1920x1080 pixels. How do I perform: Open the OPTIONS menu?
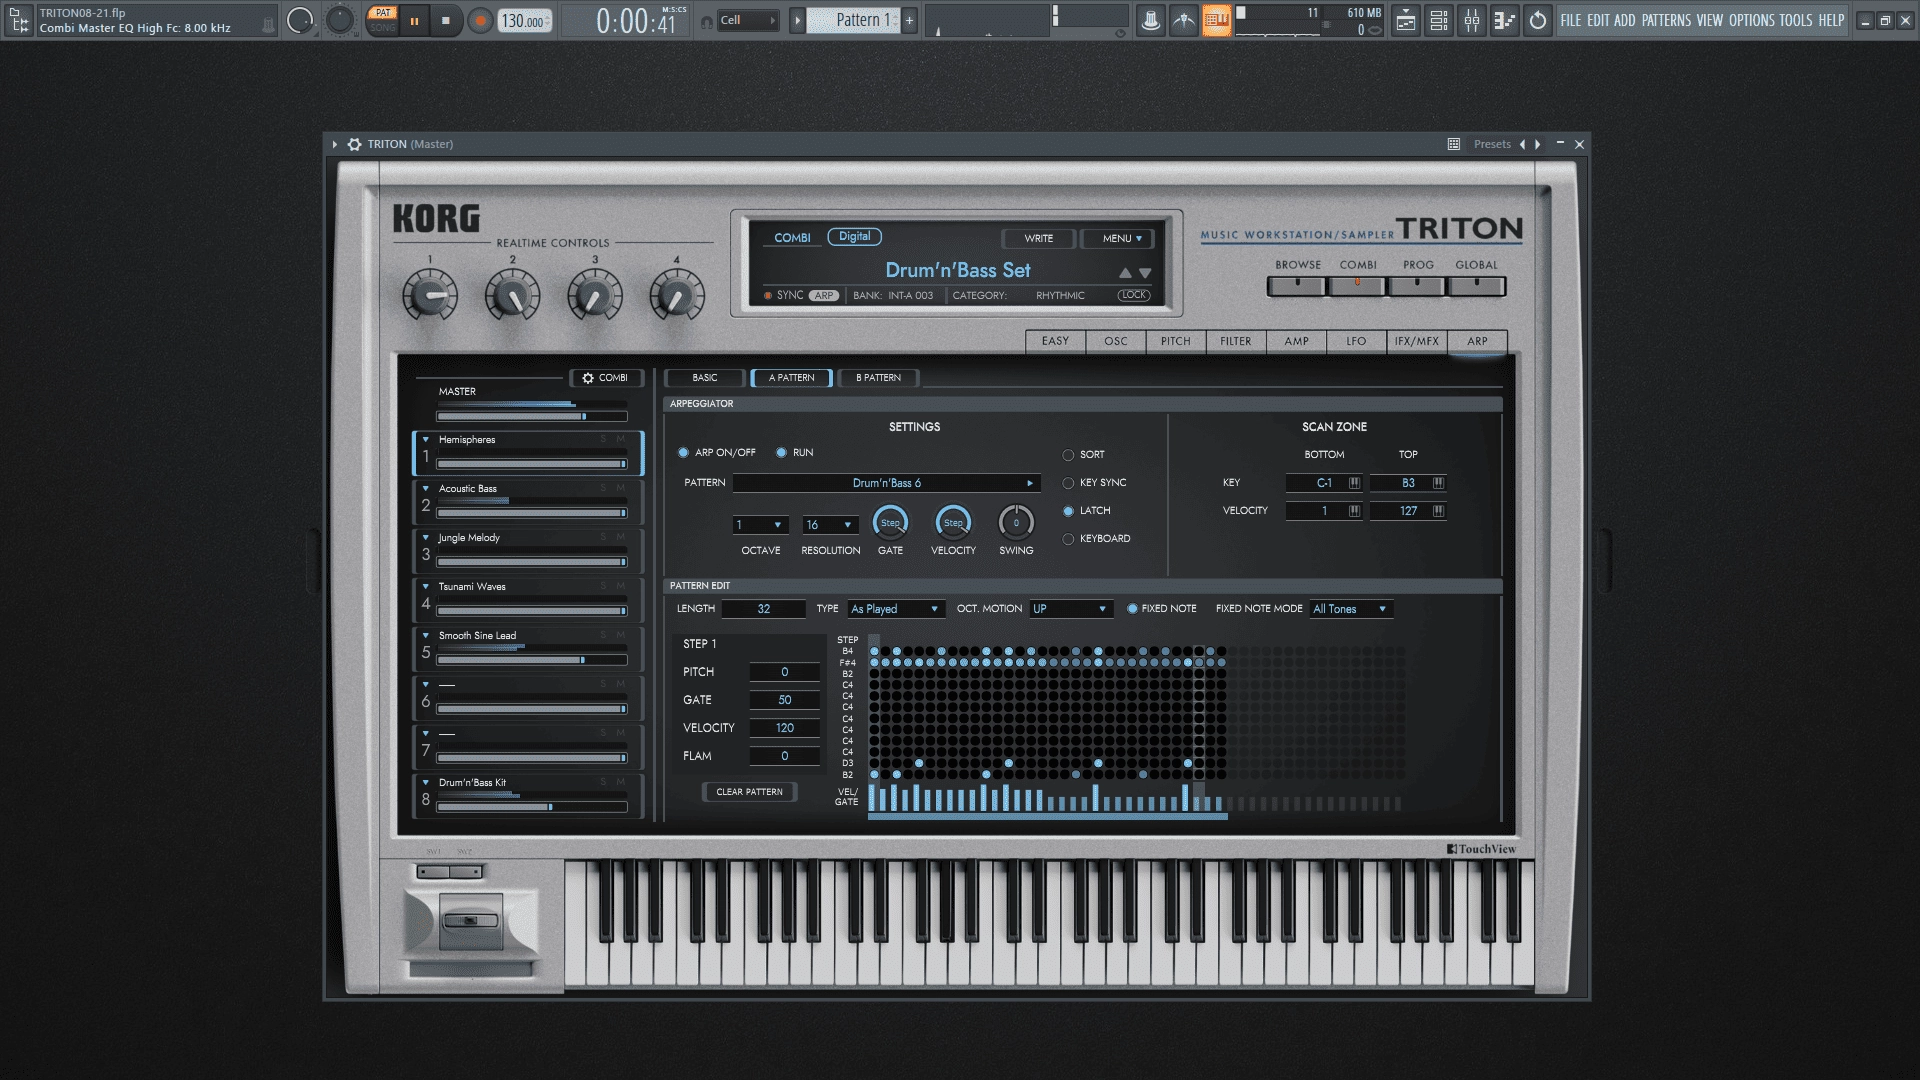pyautogui.click(x=1752, y=20)
